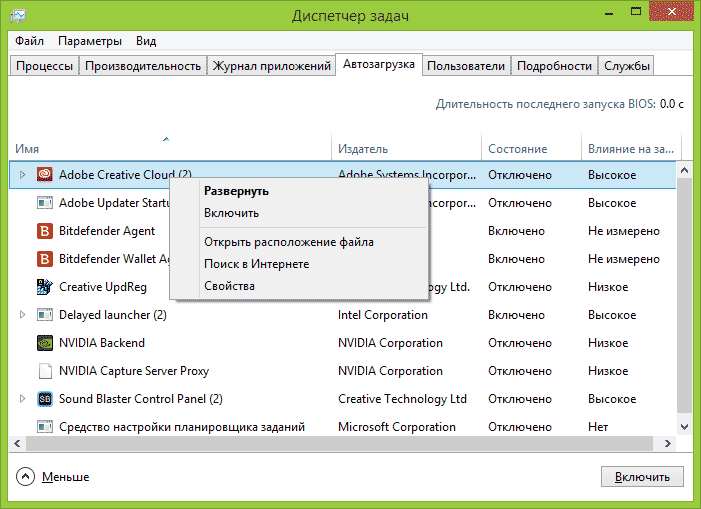Screen dimensions: 701x509
Task: Open the Параметры menu
Action: point(89,41)
